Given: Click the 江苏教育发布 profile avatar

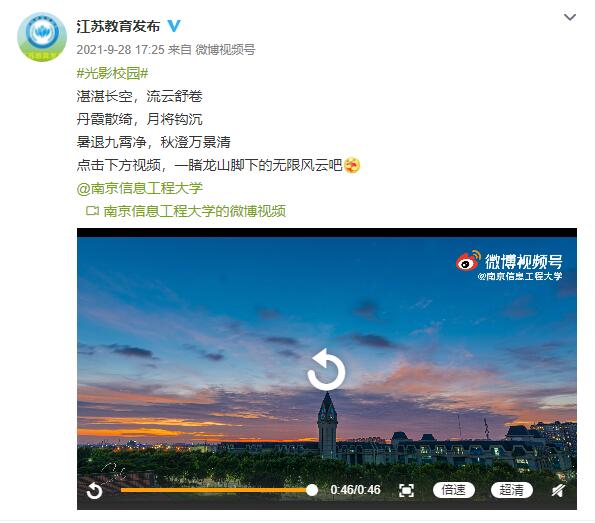Looking at the screenshot, I should coord(42,37).
